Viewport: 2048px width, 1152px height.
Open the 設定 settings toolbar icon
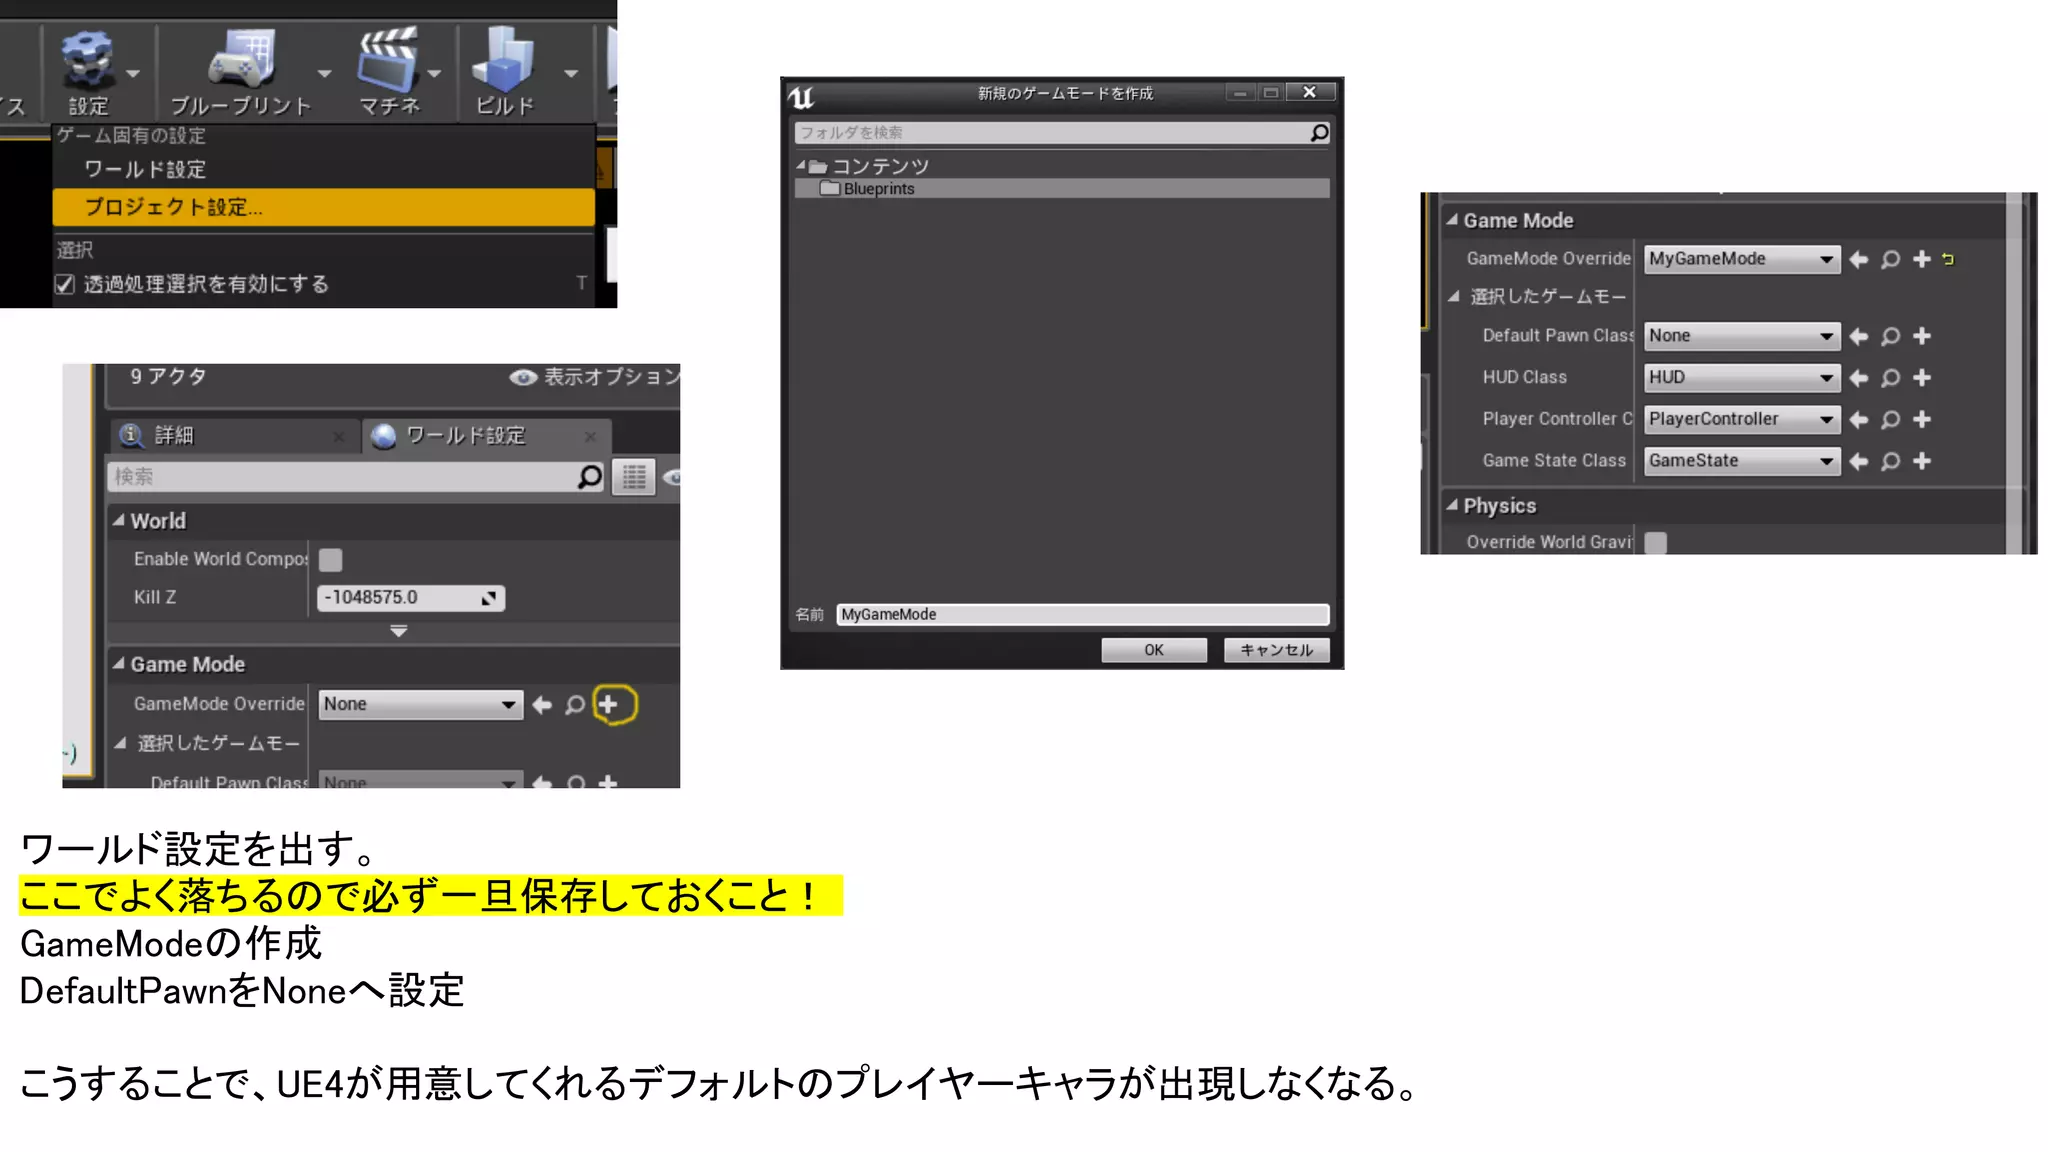(87, 70)
